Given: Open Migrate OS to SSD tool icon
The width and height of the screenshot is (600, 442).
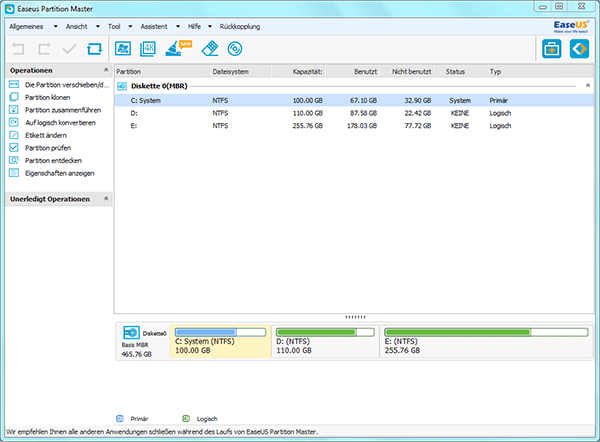Looking at the screenshot, I should 123,49.
